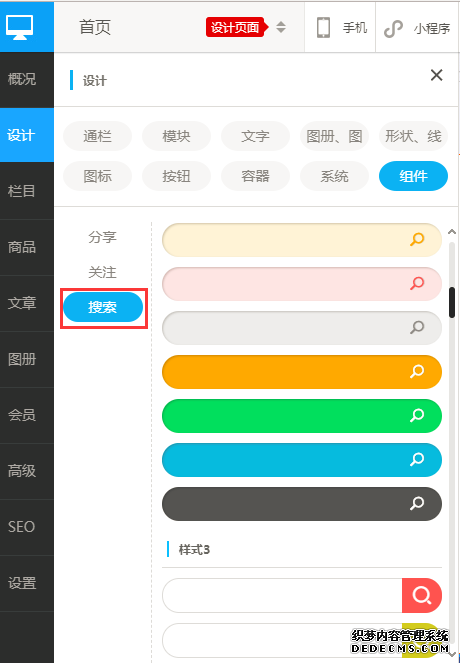Image resolution: width=460 pixels, height=663 pixels.
Task: Choose the light yellow search bar style
Action: coord(302,240)
